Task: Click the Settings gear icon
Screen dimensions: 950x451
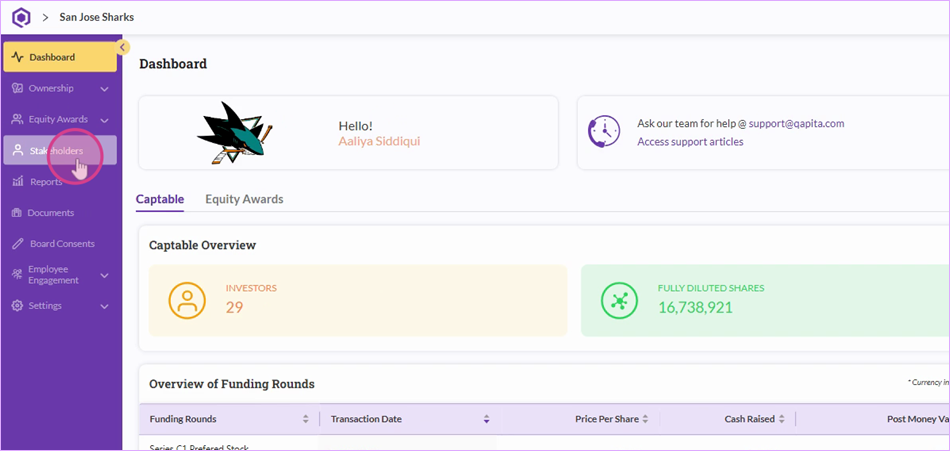Action: [x=18, y=306]
